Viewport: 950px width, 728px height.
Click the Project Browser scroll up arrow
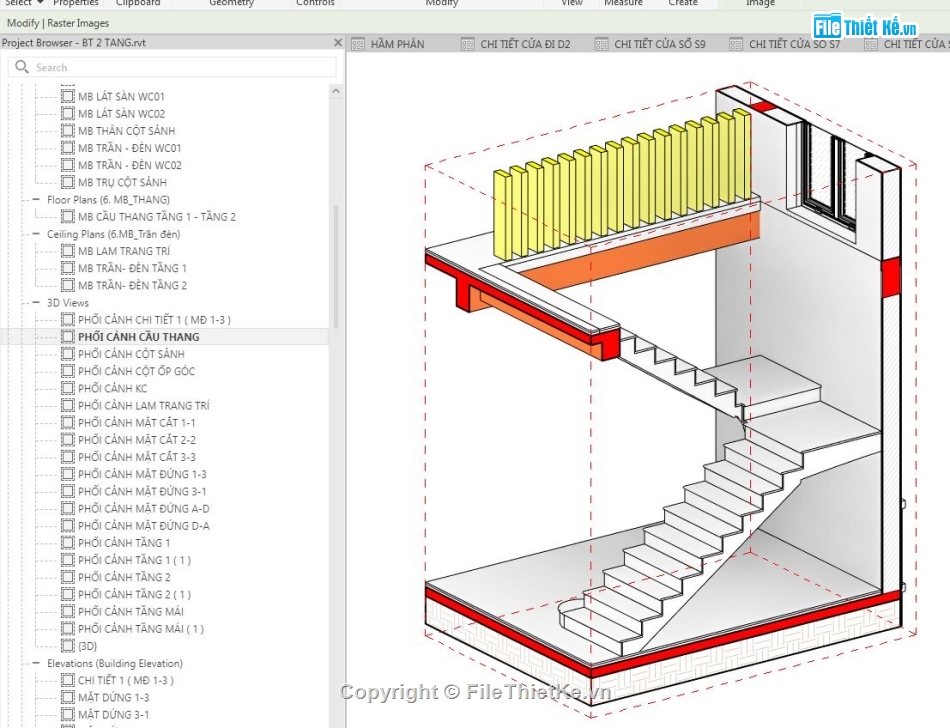tap(336, 91)
